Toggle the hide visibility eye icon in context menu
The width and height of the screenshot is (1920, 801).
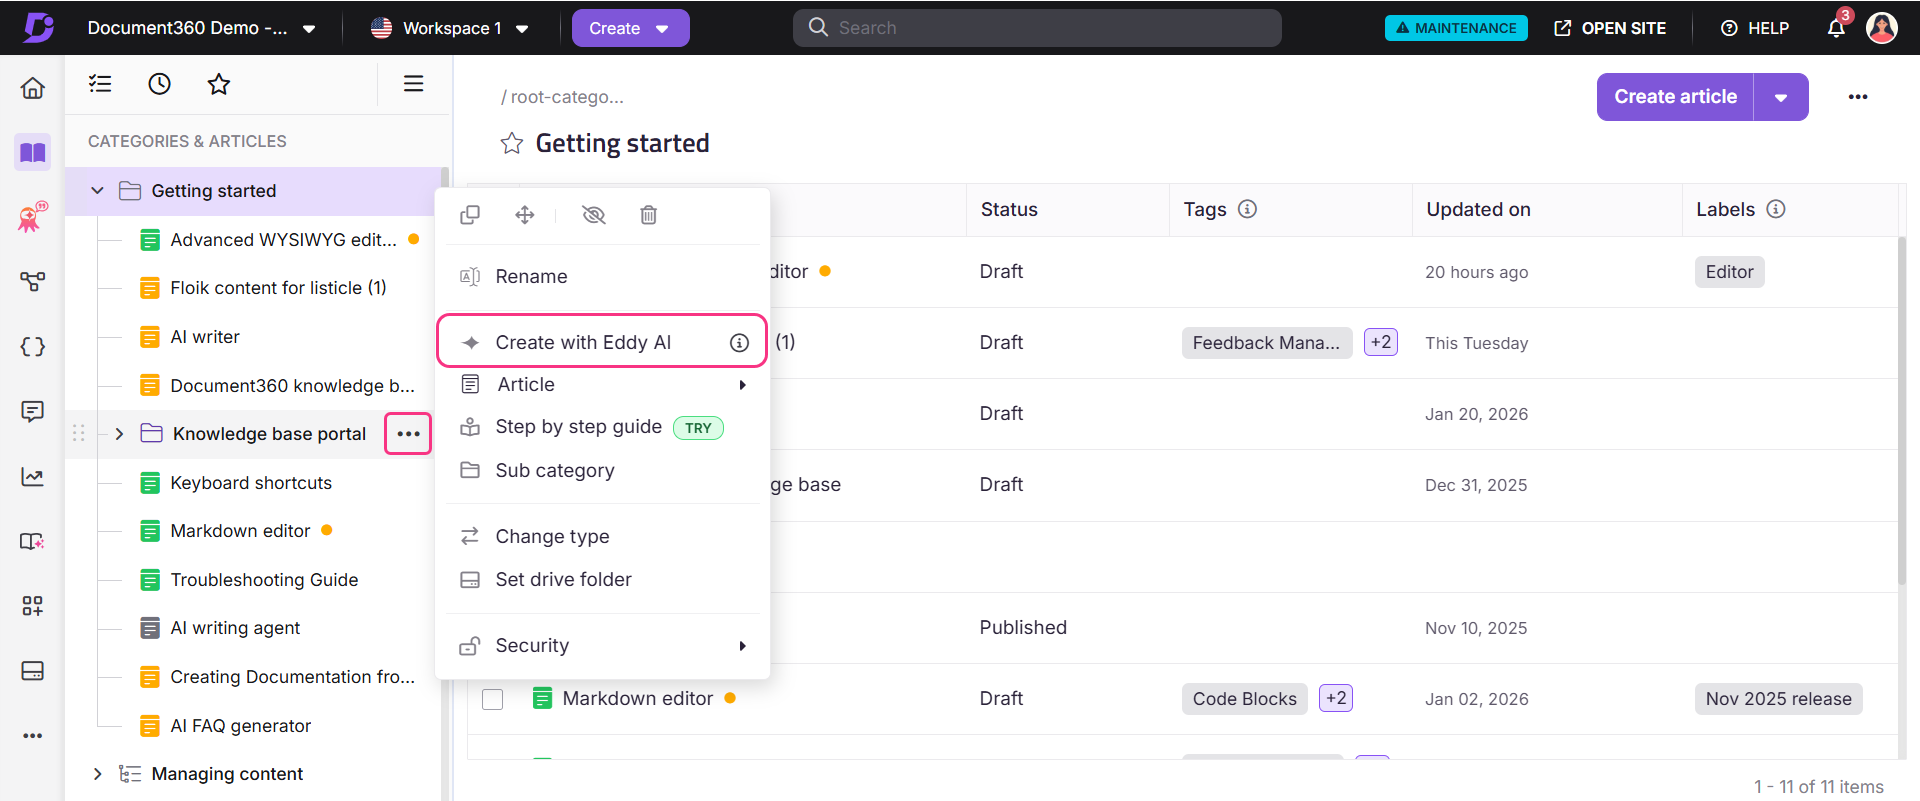594,215
